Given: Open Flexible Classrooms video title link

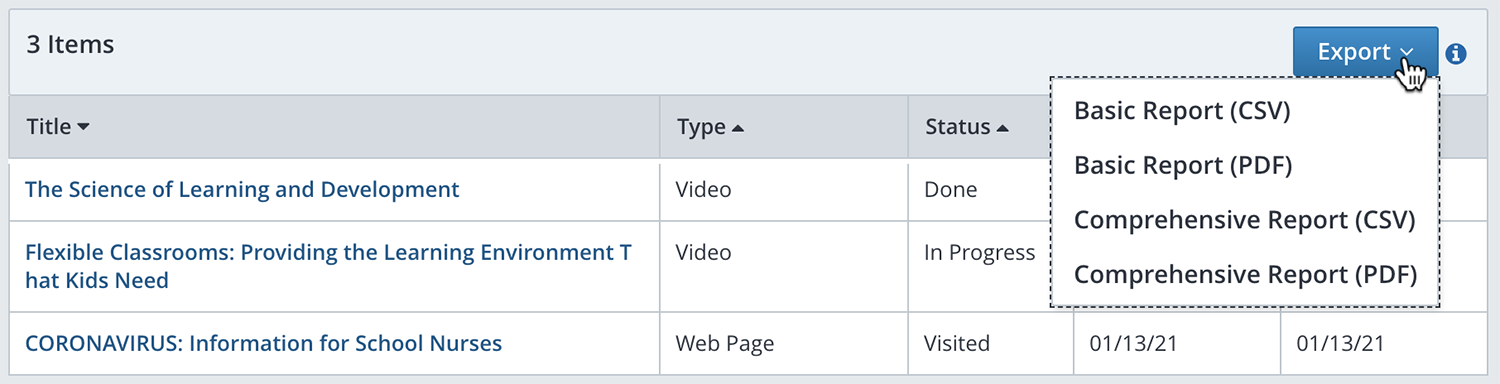Looking at the screenshot, I should (x=328, y=266).
